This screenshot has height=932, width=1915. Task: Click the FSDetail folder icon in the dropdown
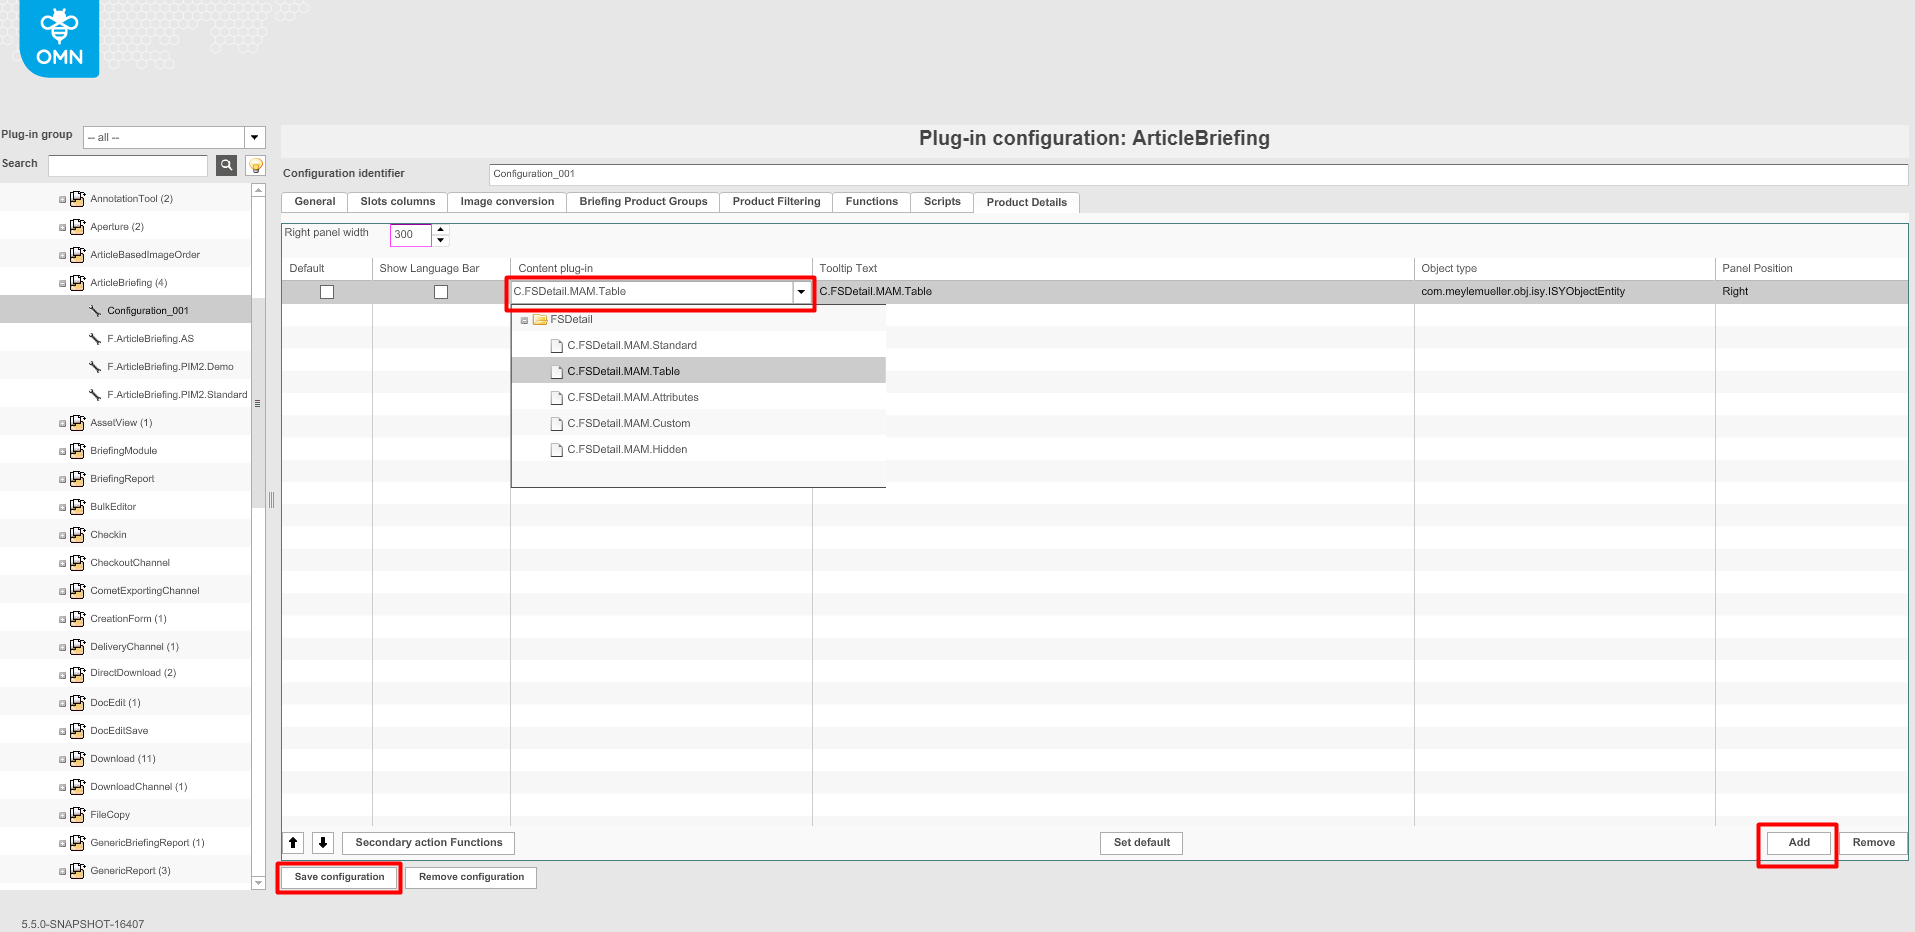539,319
